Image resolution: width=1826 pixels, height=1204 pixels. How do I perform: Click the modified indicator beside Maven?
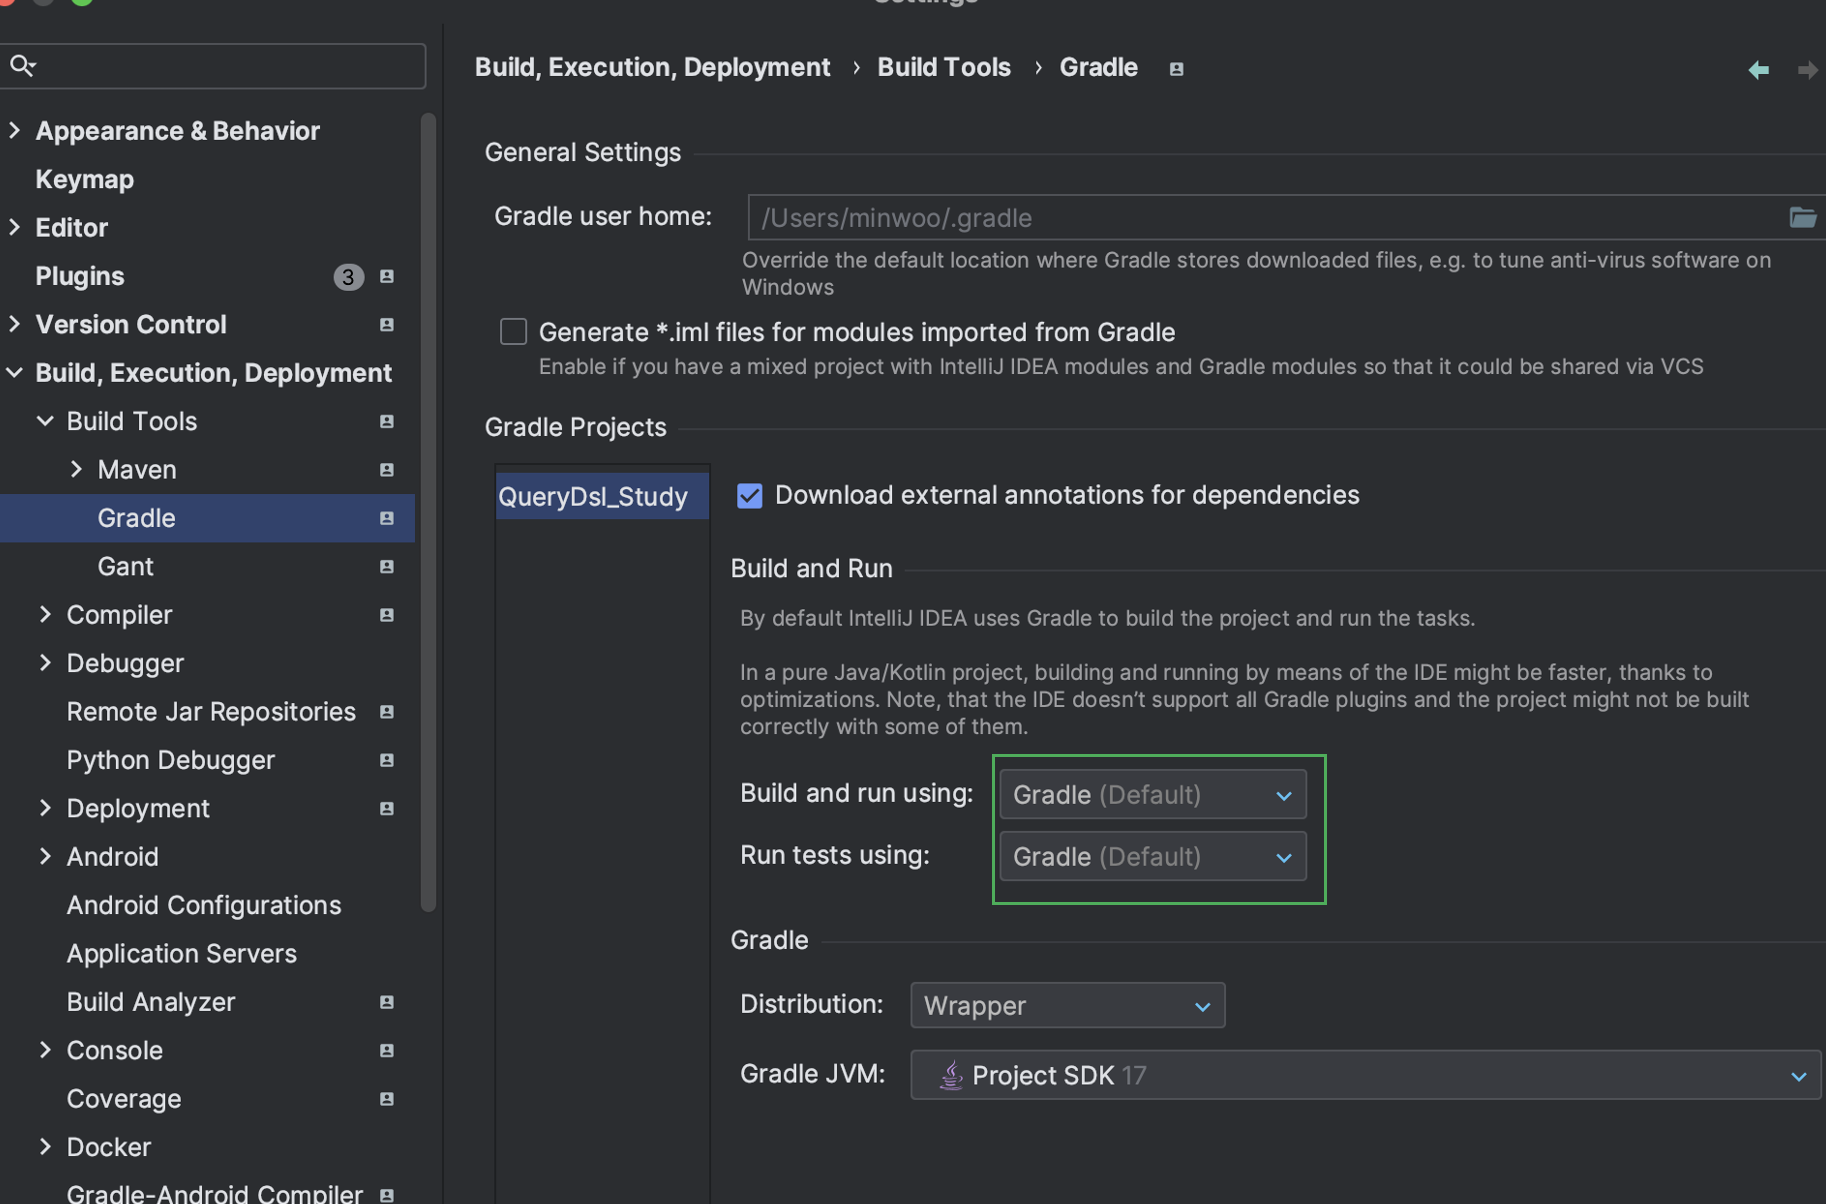386,470
